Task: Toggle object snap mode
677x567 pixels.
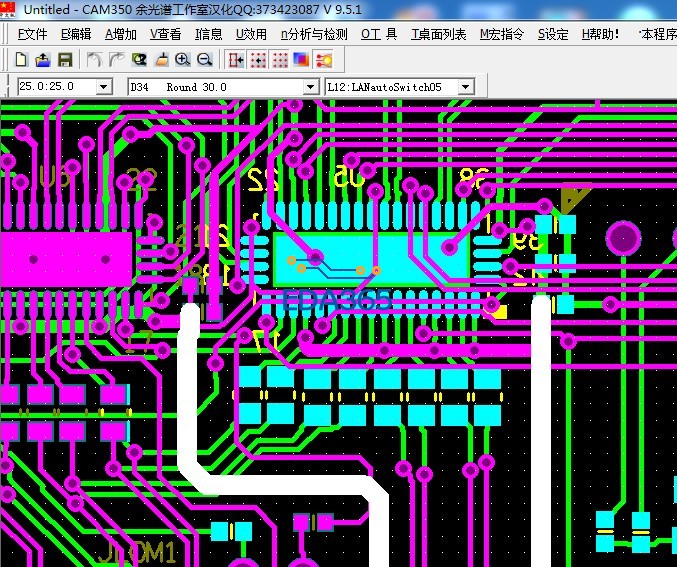Action: pos(236,60)
